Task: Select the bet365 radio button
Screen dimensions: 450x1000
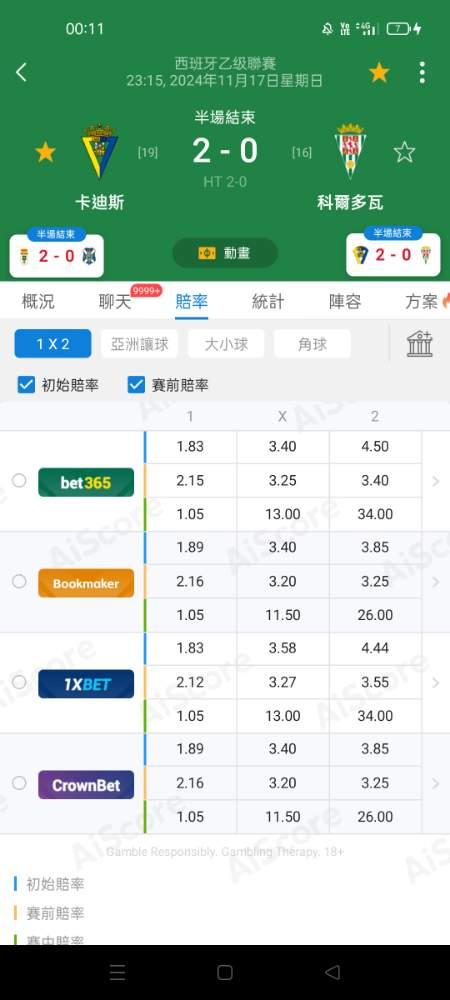Action: coord(19,480)
